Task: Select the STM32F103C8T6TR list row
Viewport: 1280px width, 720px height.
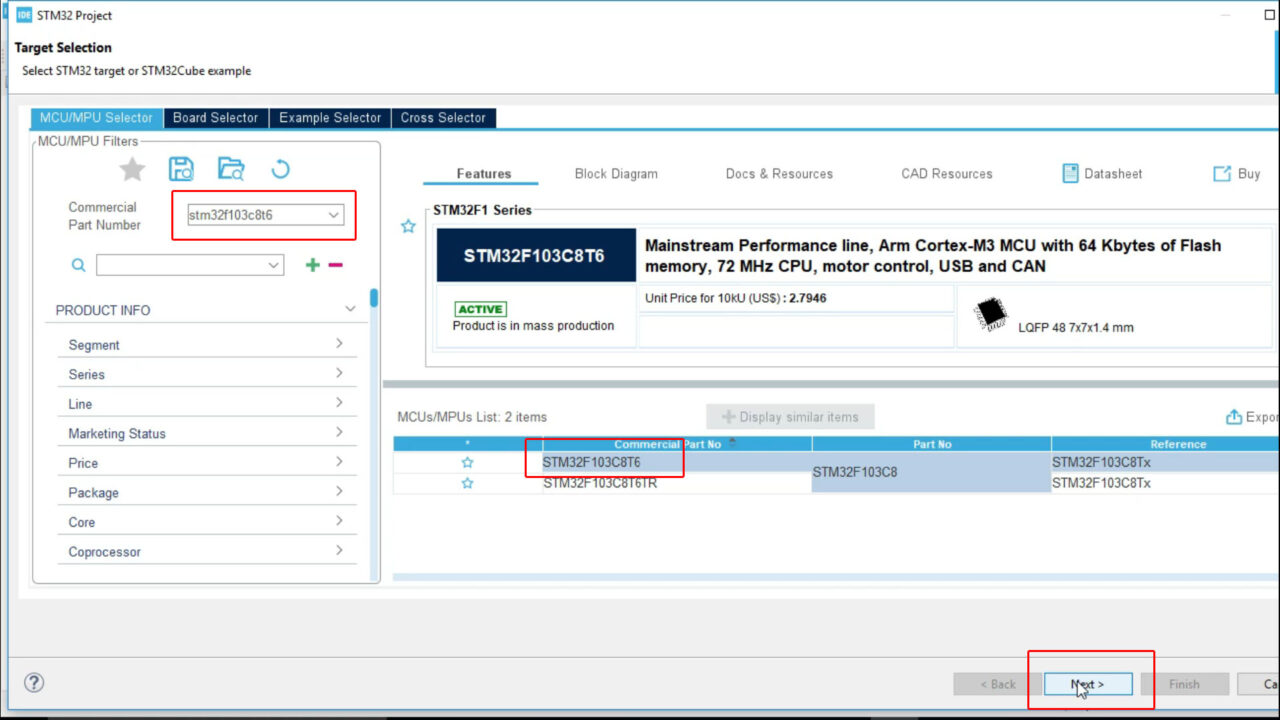Action: click(836, 483)
